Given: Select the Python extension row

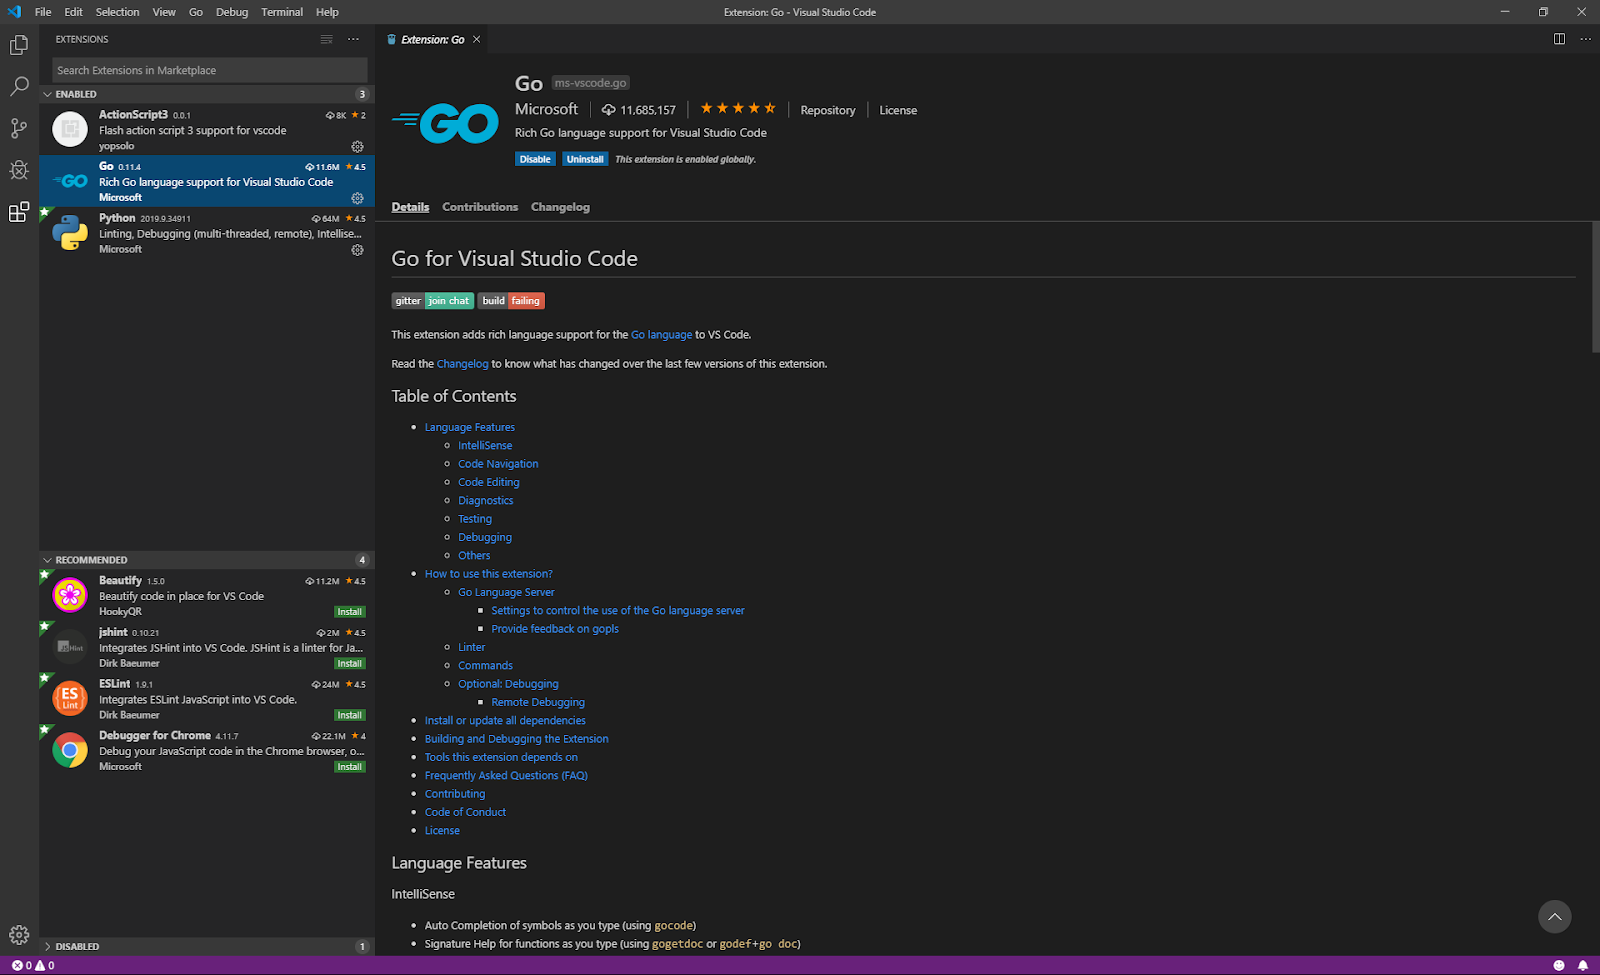Looking at the screenshot, I should click(x=207, y=233).
